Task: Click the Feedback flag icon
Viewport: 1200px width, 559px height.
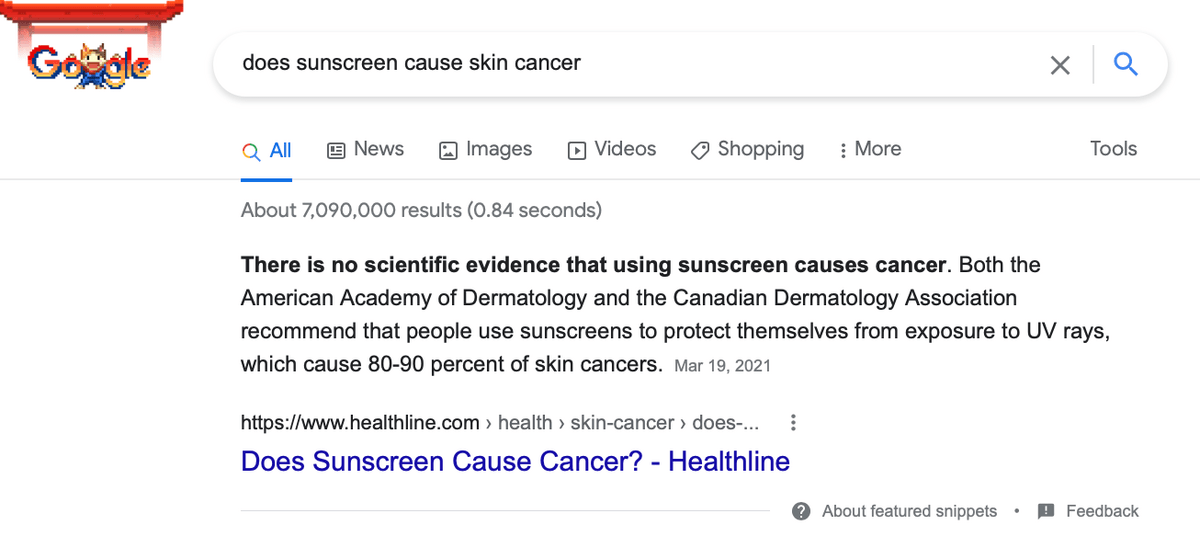Action: click(1046, 511)
